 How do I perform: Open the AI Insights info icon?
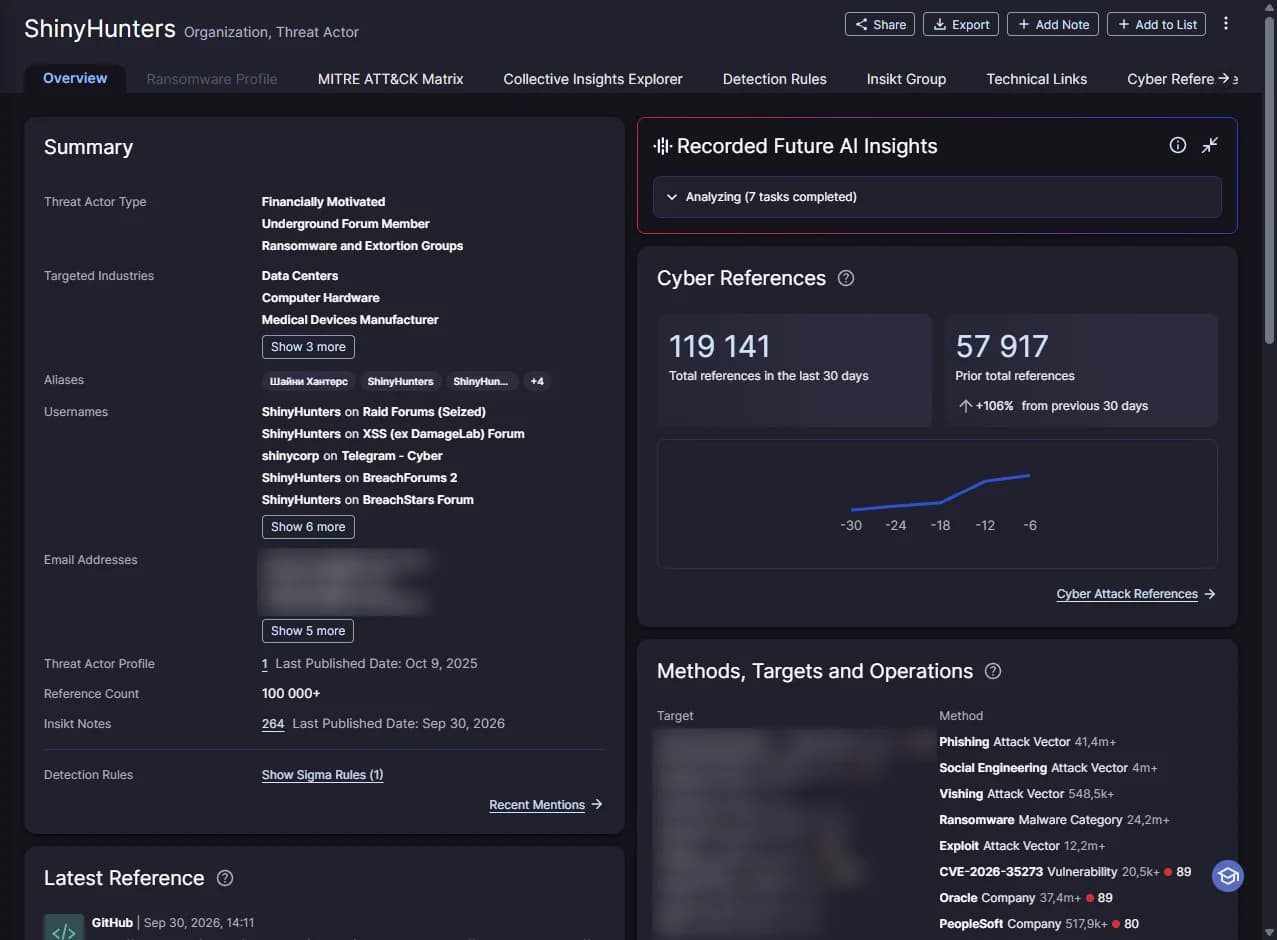(x=1178, y=146)
